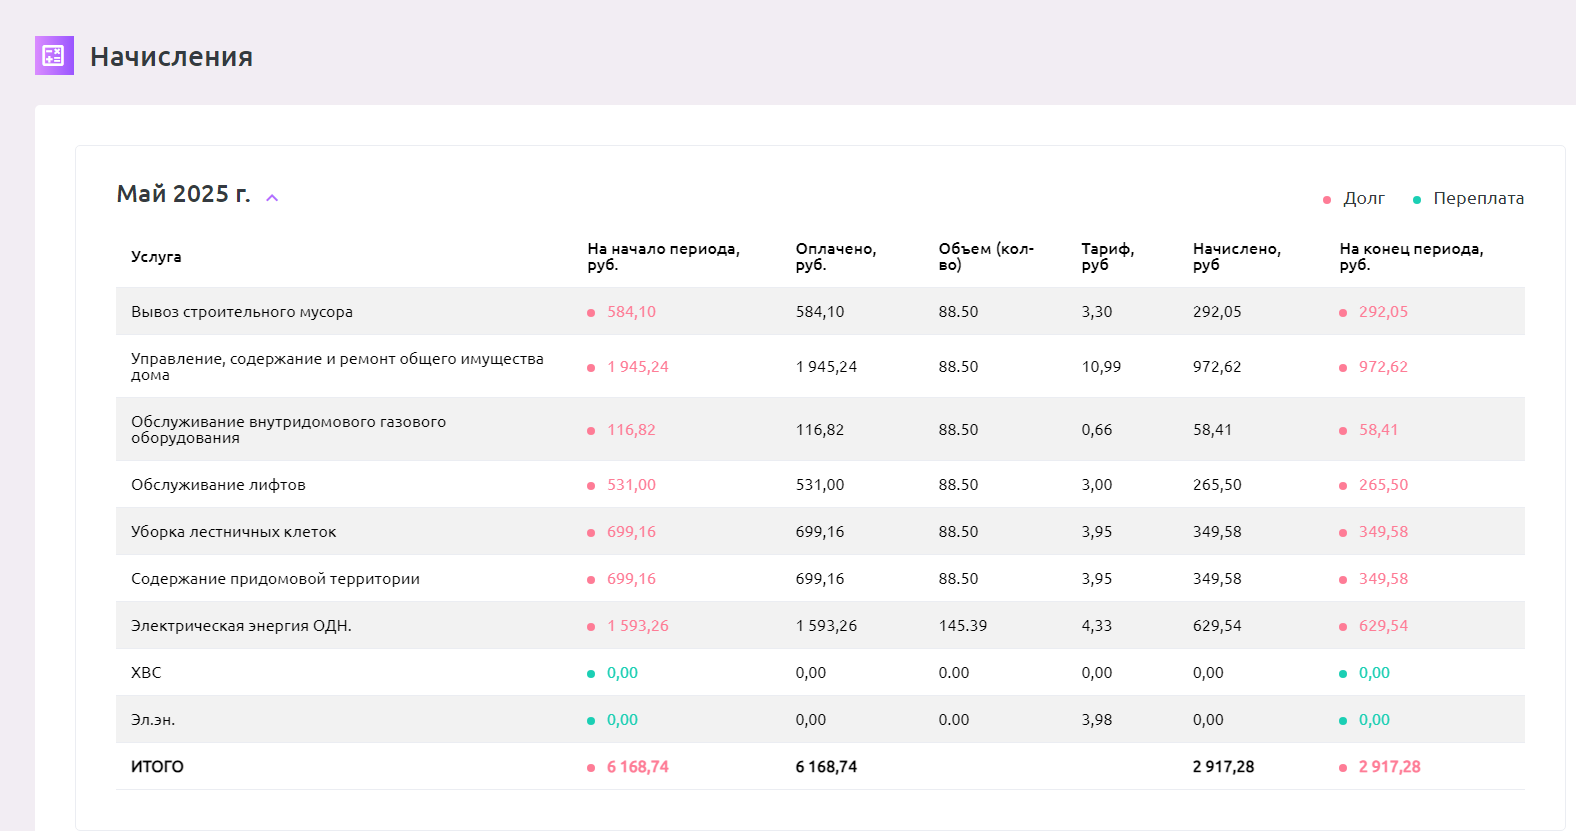Screen dimensions: 1577x831
Task: Click the pink Долг legend dot
Action: (1327, 200)
